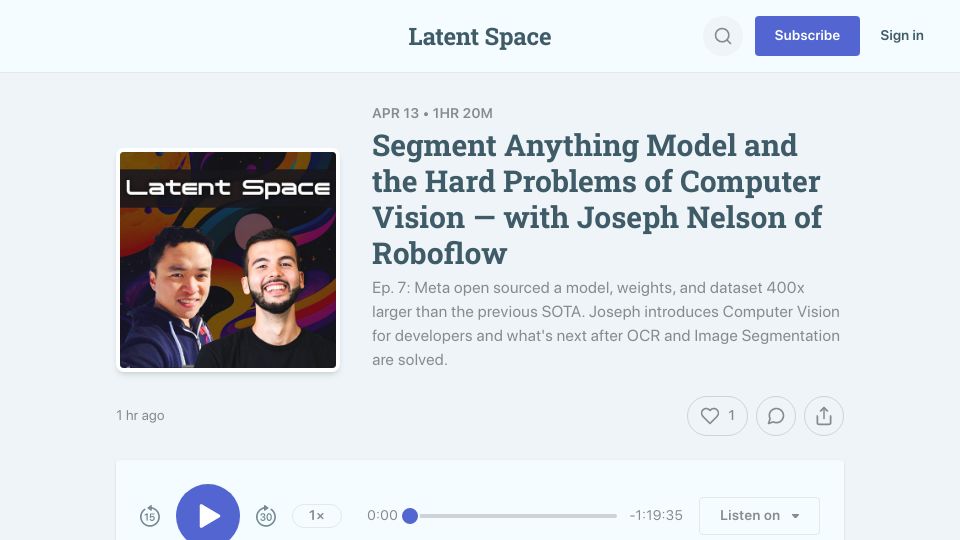Click the remaining time -1:19:35
The height and width of the screenshot is (540, 960).
pyautogui.click(x=656, y=516)
